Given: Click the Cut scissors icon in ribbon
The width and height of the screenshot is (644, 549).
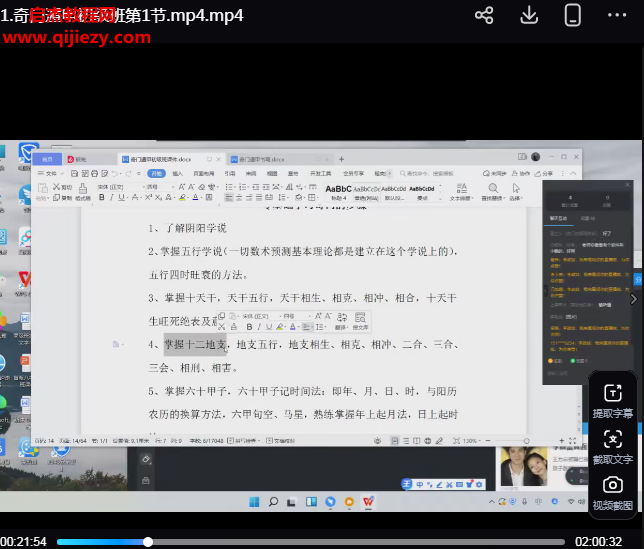Looking at the screenshot, I should click(57, 187).
